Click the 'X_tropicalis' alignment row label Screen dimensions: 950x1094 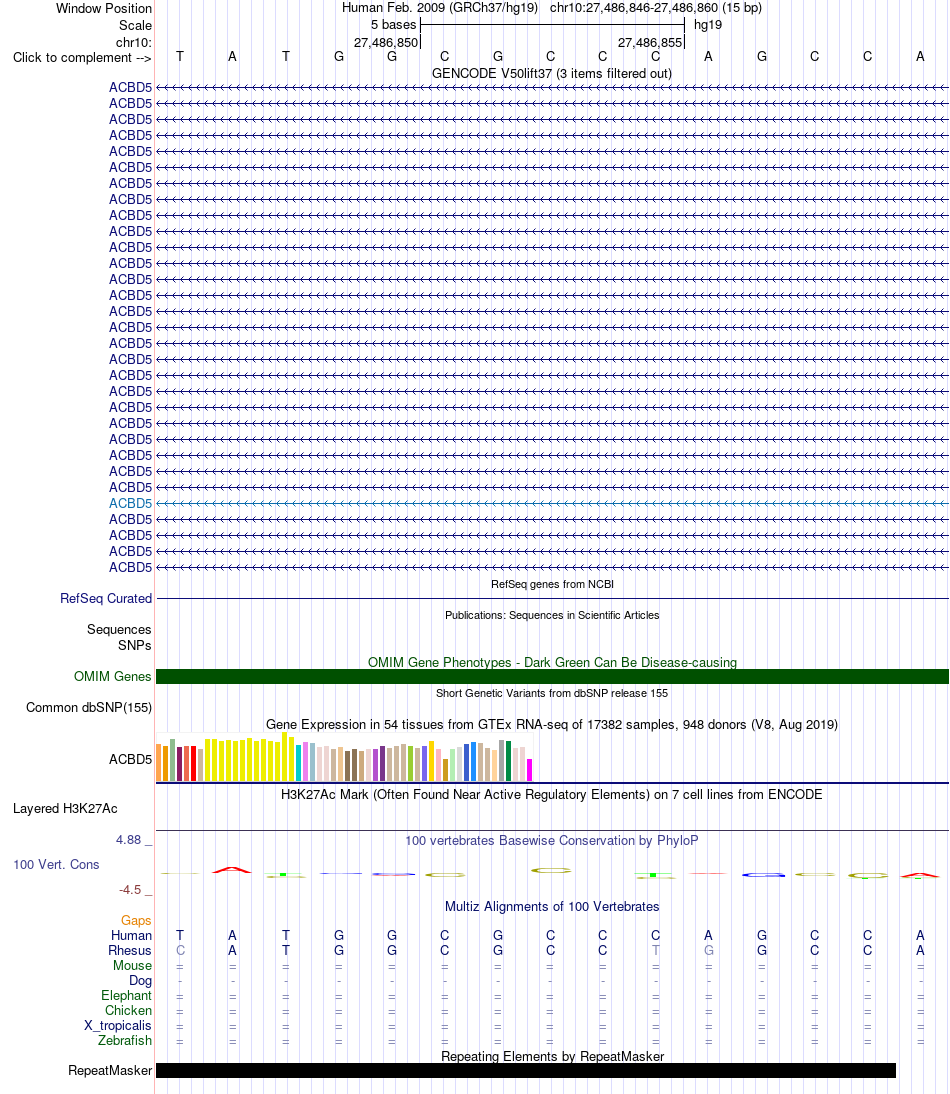[x=118, y=1026]
